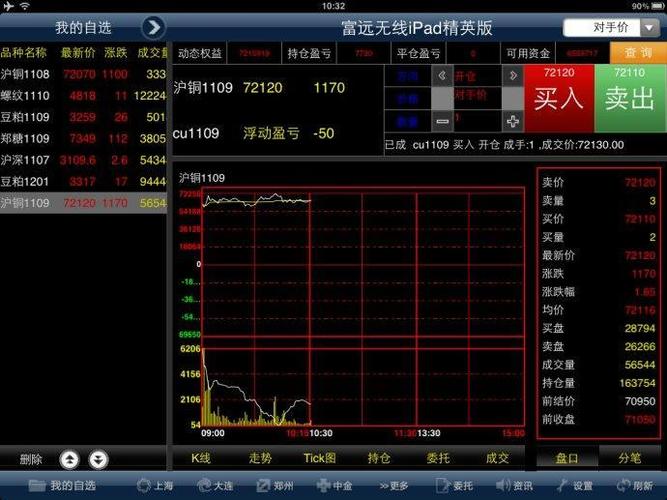Check the 90% battery indicator
The height and width of the screenshot is (500, 667).
point(648,6)
